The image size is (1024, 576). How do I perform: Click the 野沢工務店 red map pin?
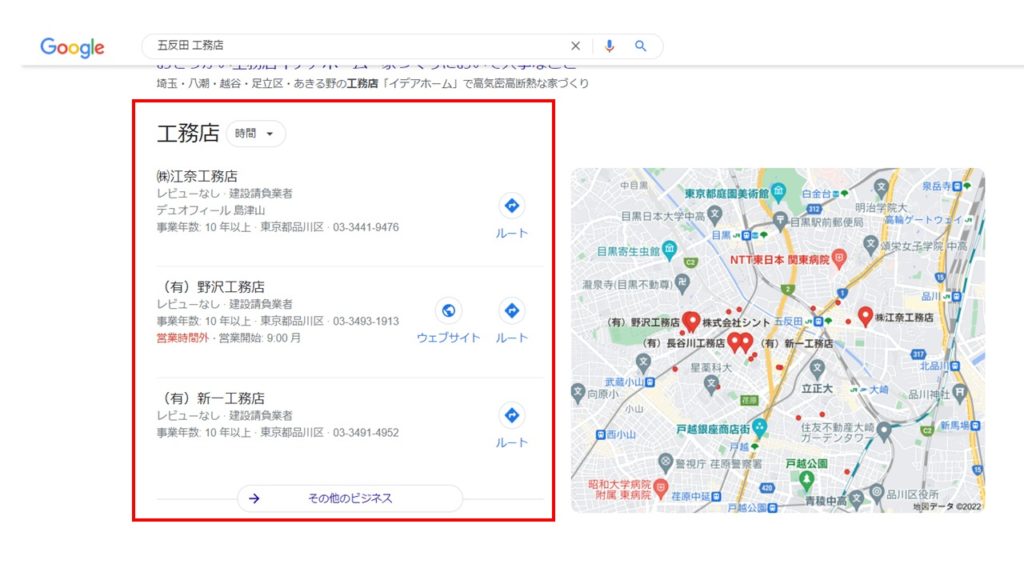tap(691, 321)
